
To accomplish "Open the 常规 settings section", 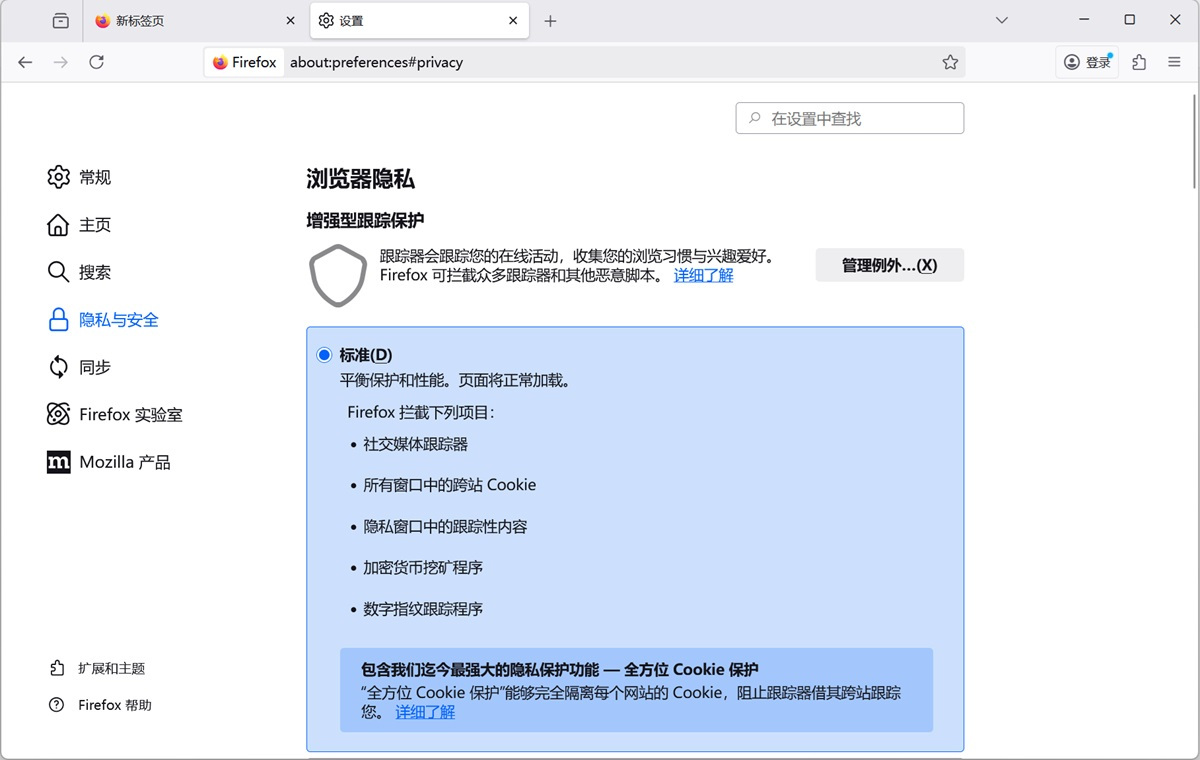I will click(94, 176).
